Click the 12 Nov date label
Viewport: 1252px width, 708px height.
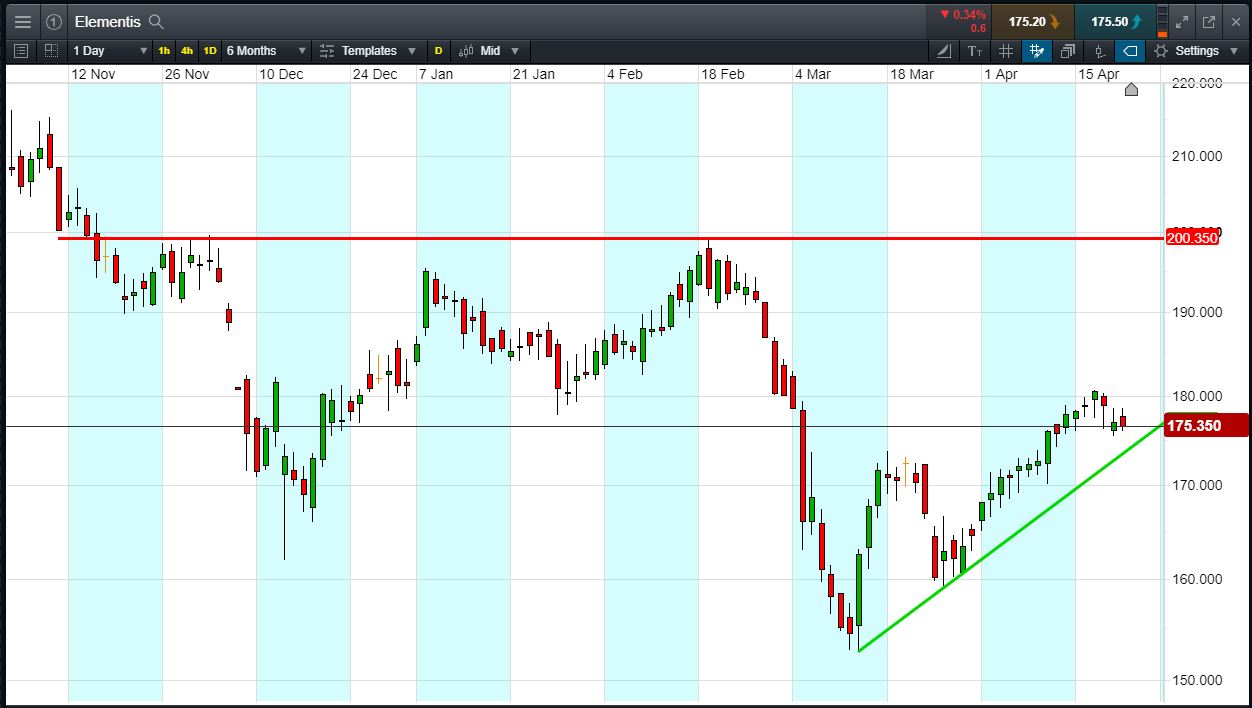(x=92, y=74)
